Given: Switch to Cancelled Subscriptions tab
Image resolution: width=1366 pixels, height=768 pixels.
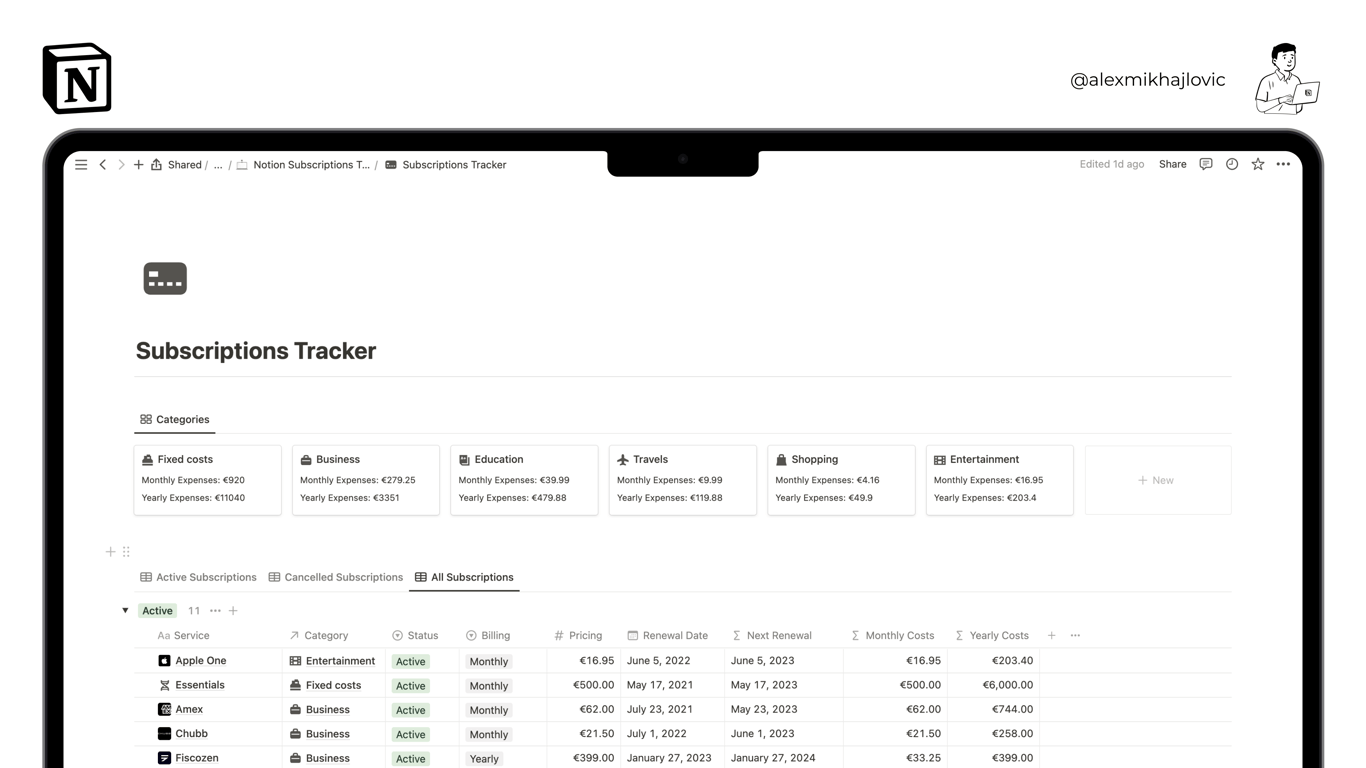Looking at the screenshot, I should coord(335,577).
